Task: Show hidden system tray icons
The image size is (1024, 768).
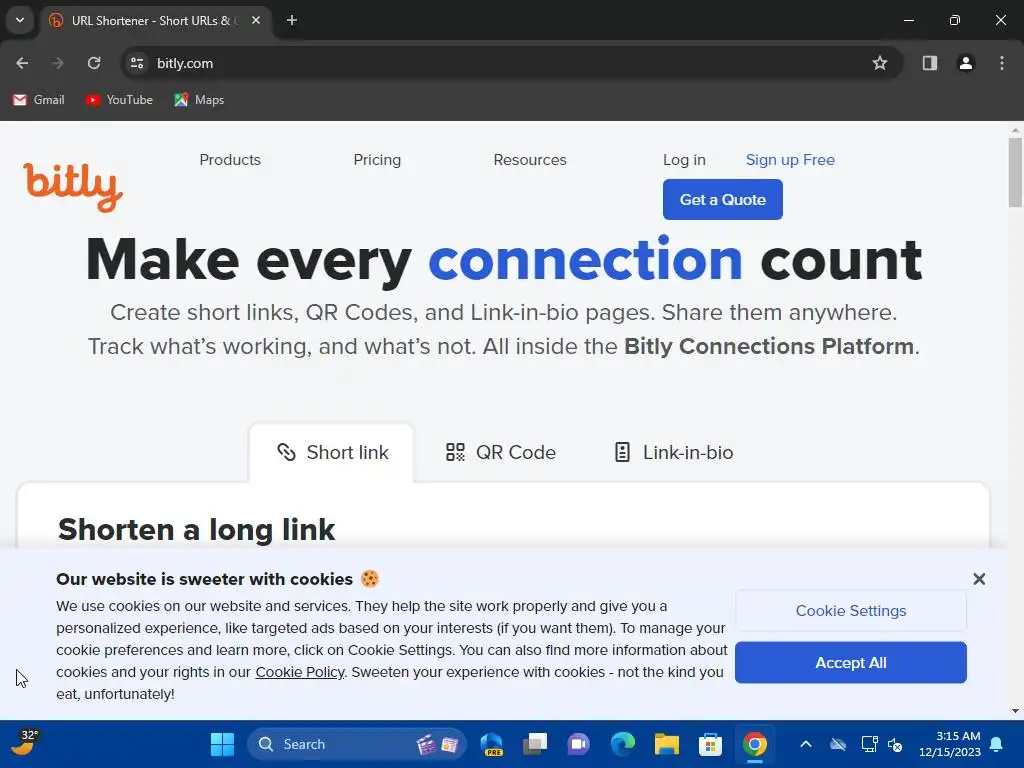Action: 806,744
